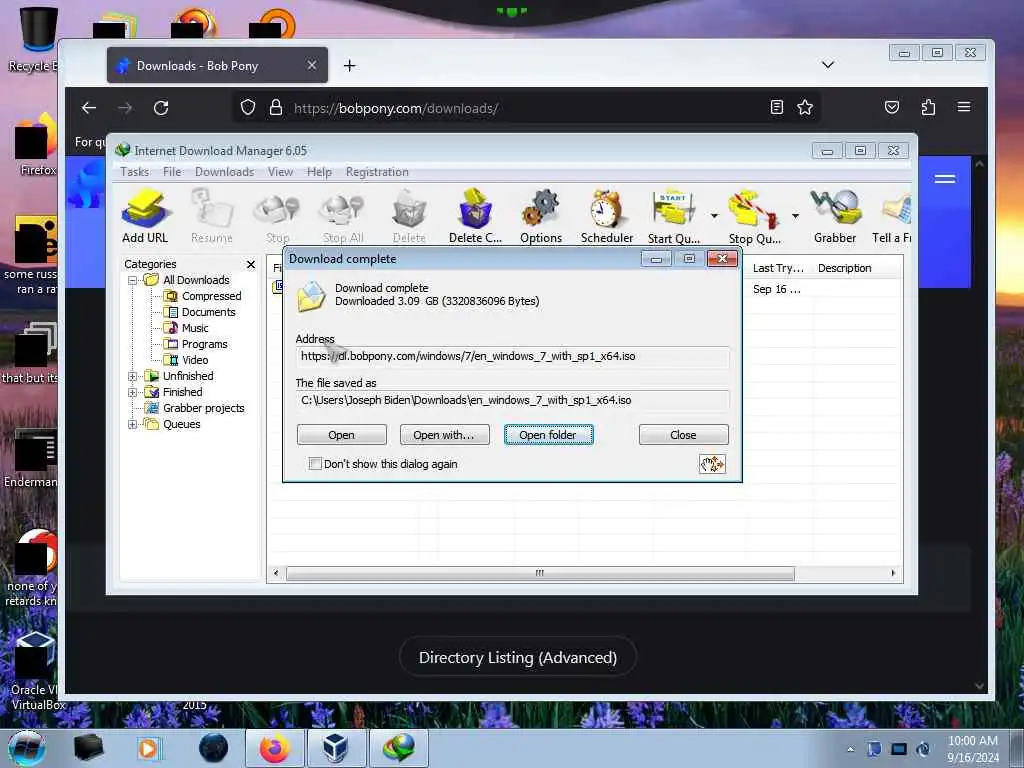The image size is (1024, 768).
Task: Click the file saved as path field
Action: click(513, 400)
